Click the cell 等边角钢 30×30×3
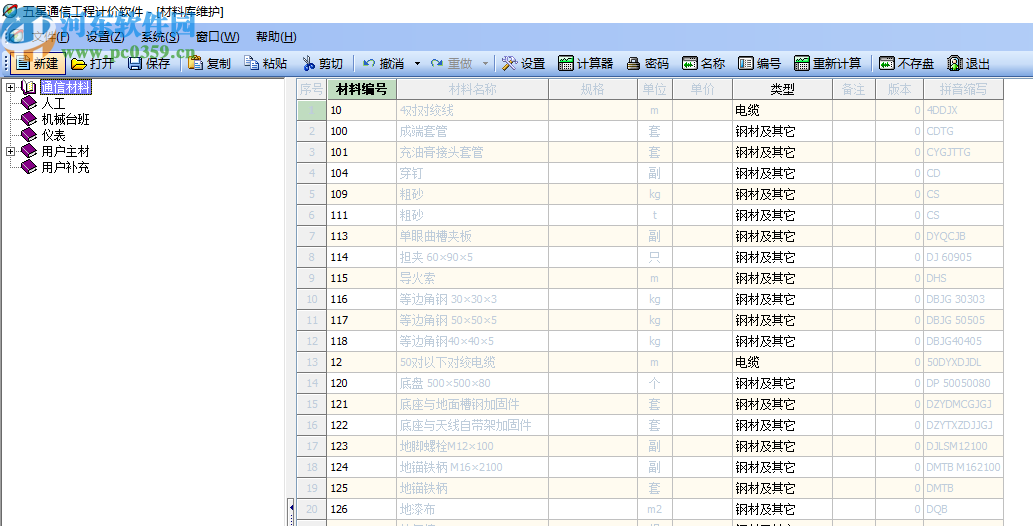The width and height of the screenshot is (1033, 526). pyautogui.click(x=472, y=299)
